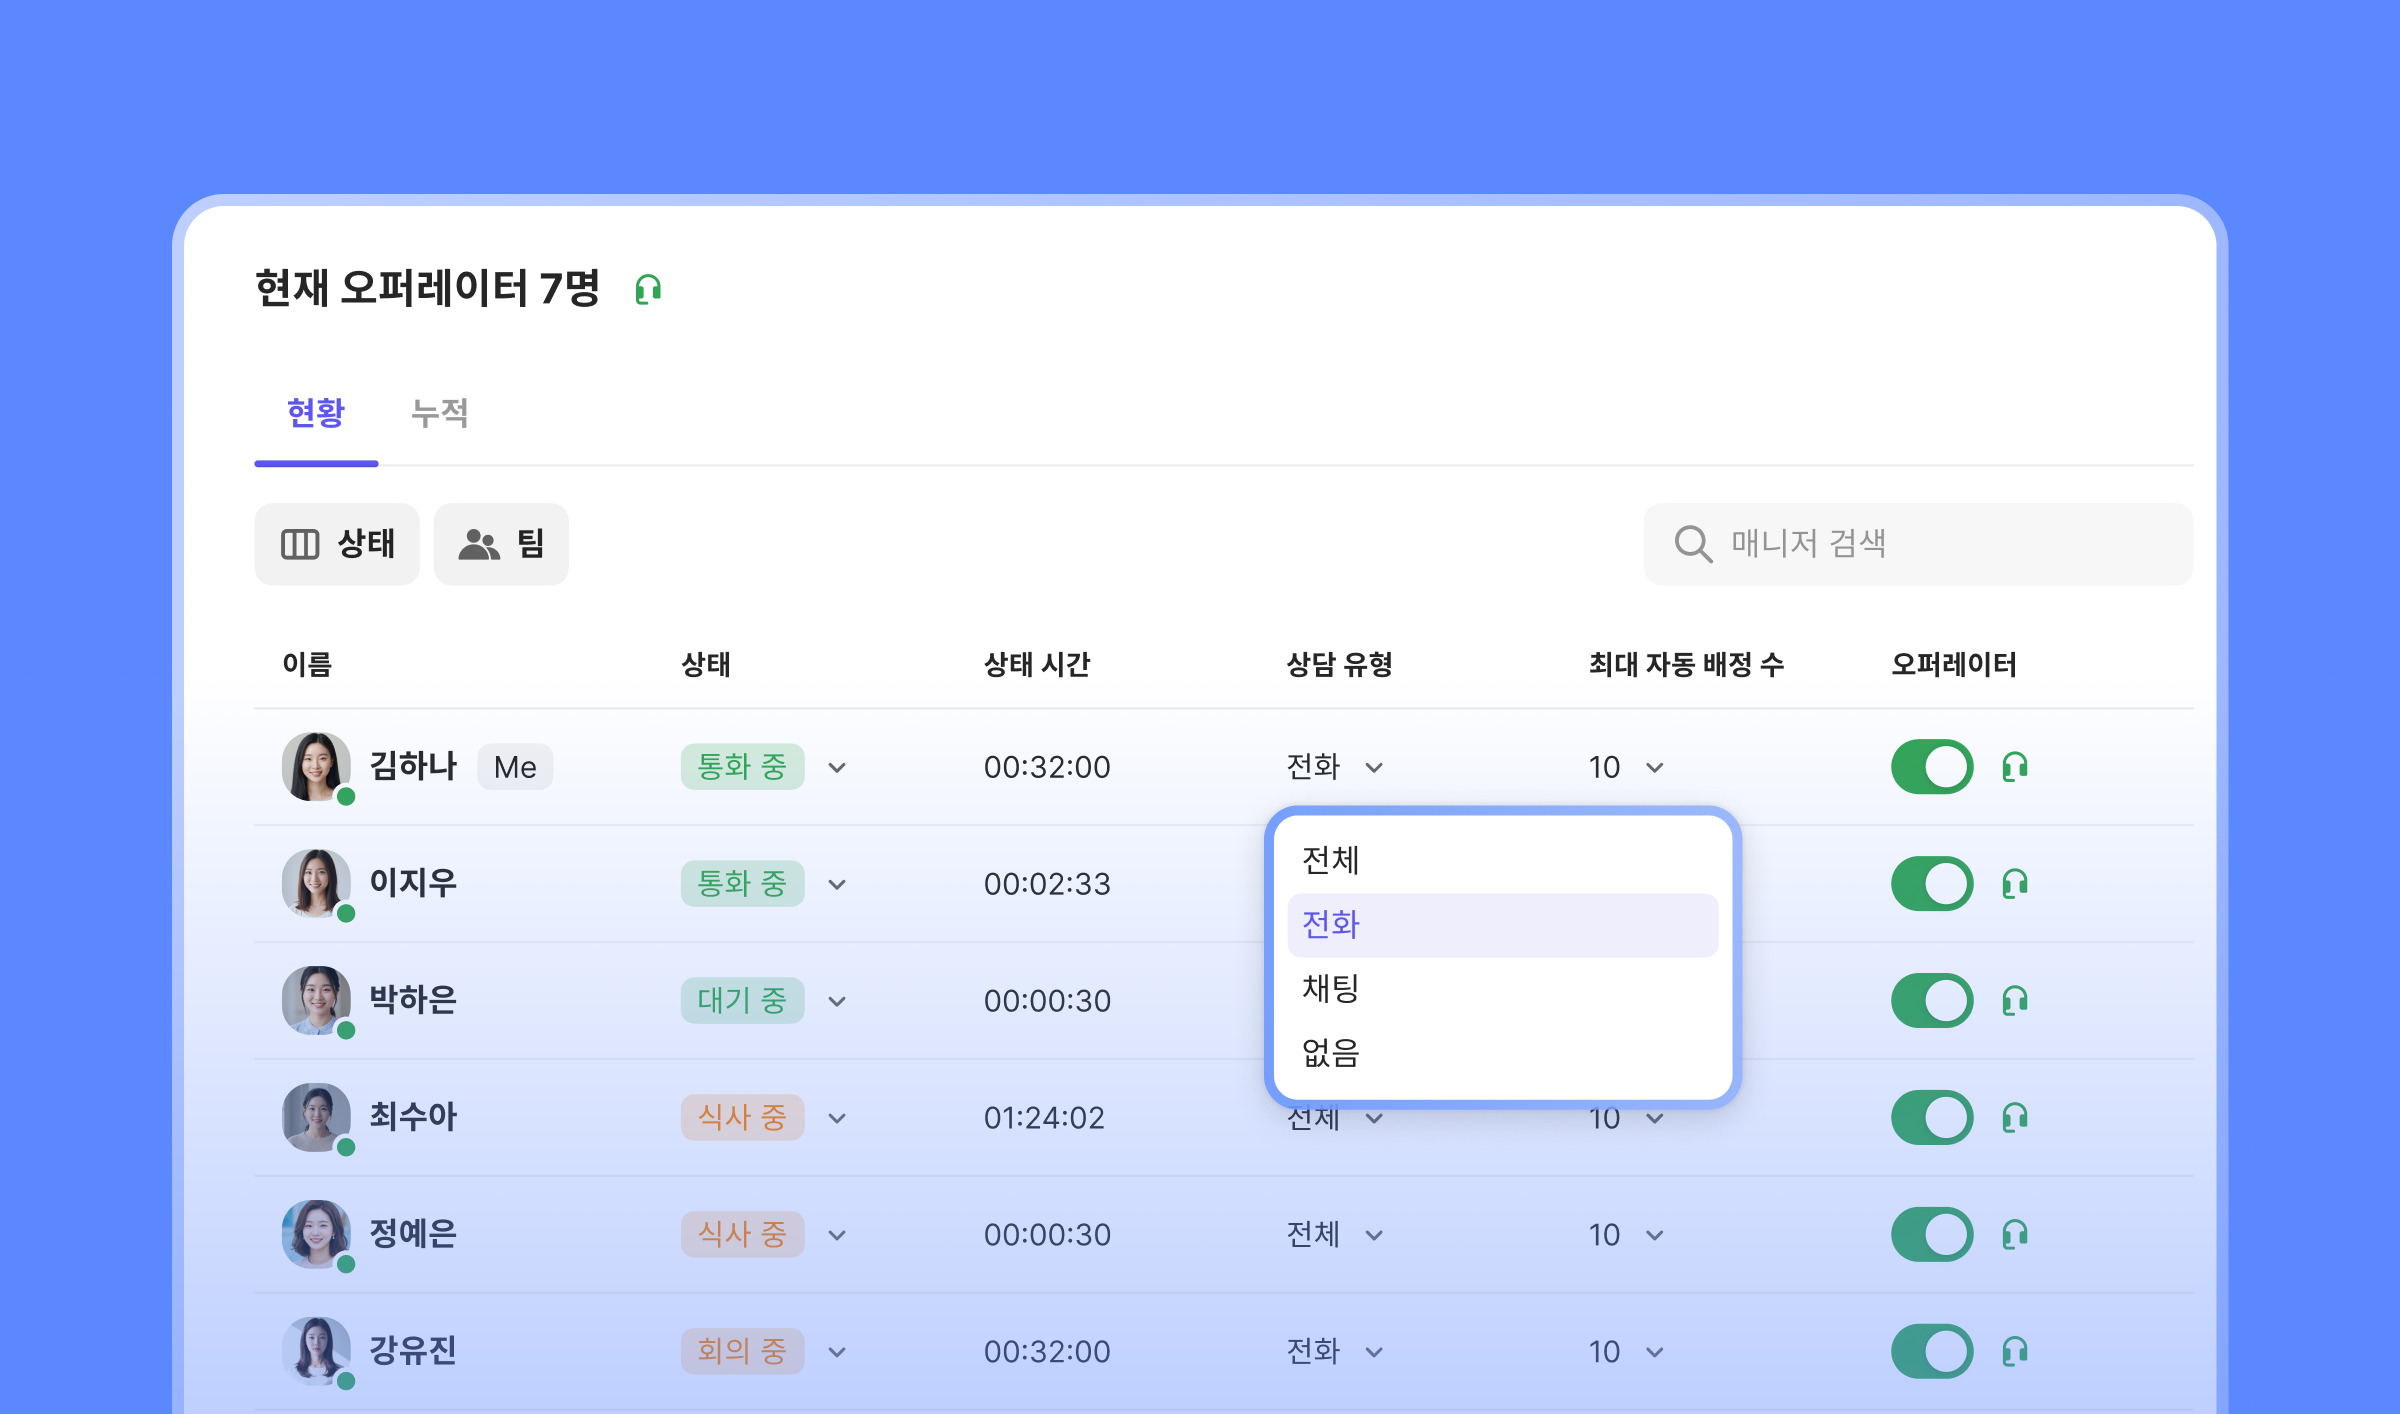Turn off operator toggle for 김하나

[1932, 767]
